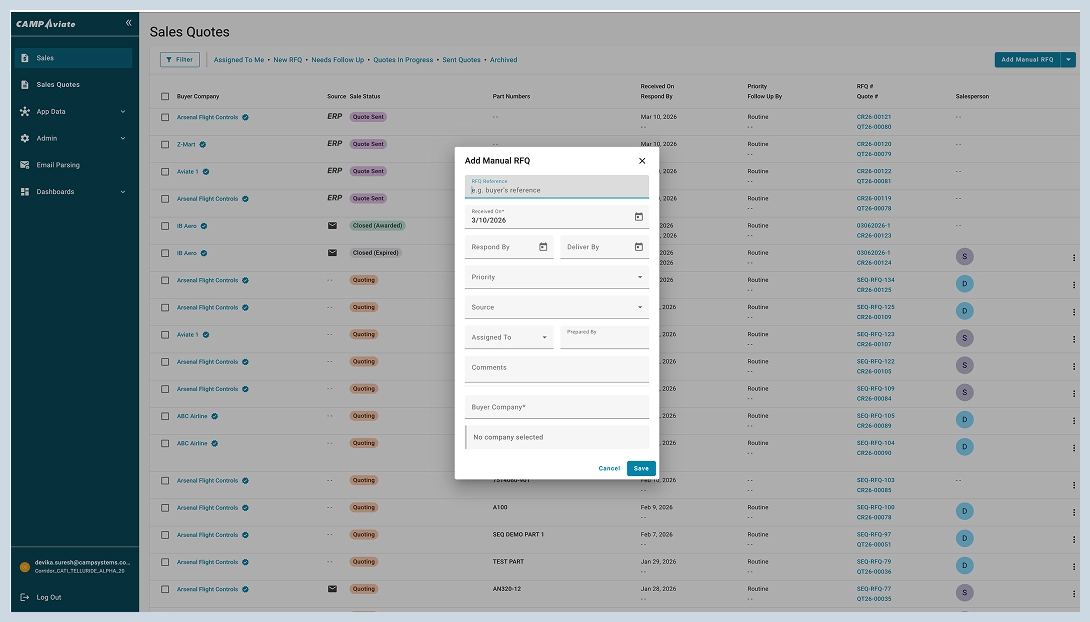Select the Archived quick filter
This screenshot has height=622, width=1090.
pyautogui.click(x=503, y=60)
